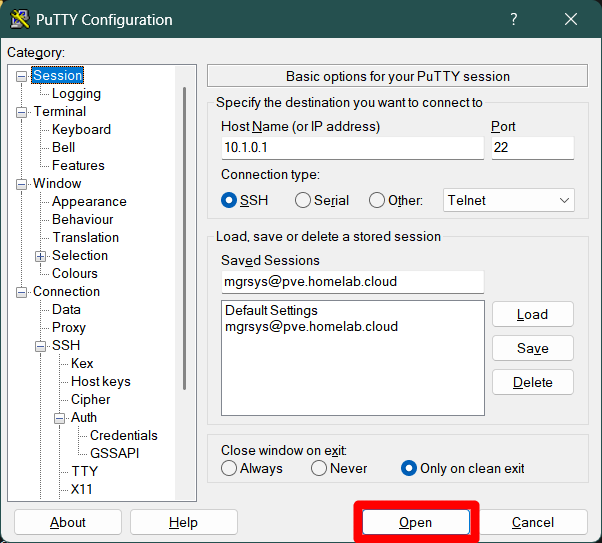The image size is (602, 543).
Task: Open Behaviour settings category
Action: tap(83, 219)
